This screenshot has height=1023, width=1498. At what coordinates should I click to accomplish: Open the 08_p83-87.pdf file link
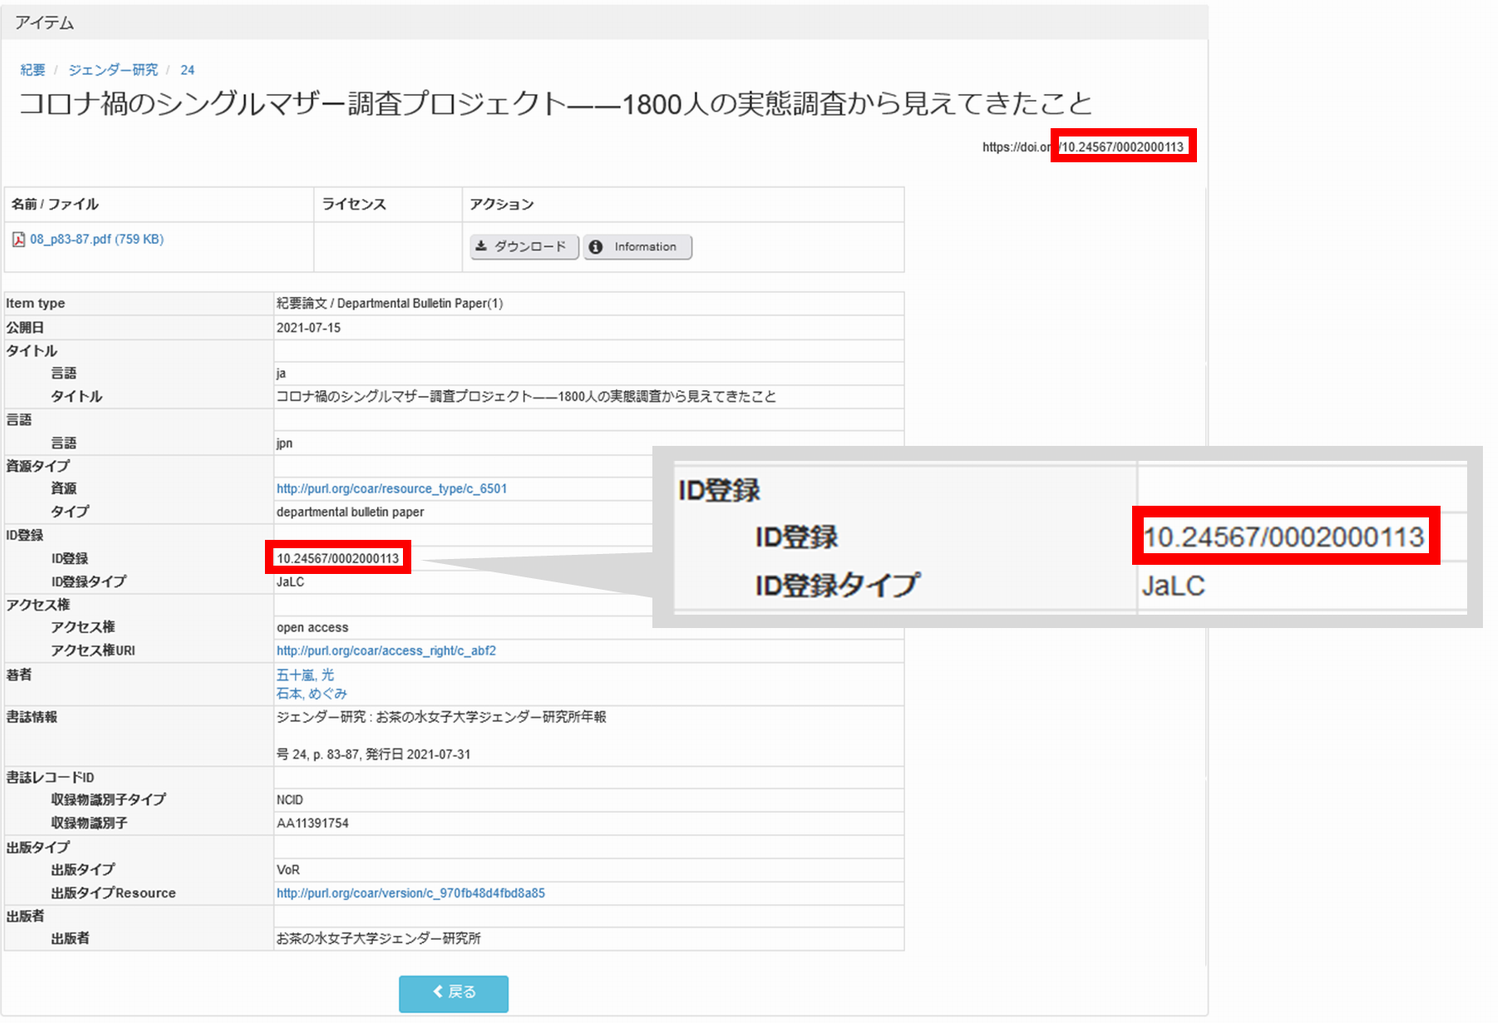pos(96,240)
